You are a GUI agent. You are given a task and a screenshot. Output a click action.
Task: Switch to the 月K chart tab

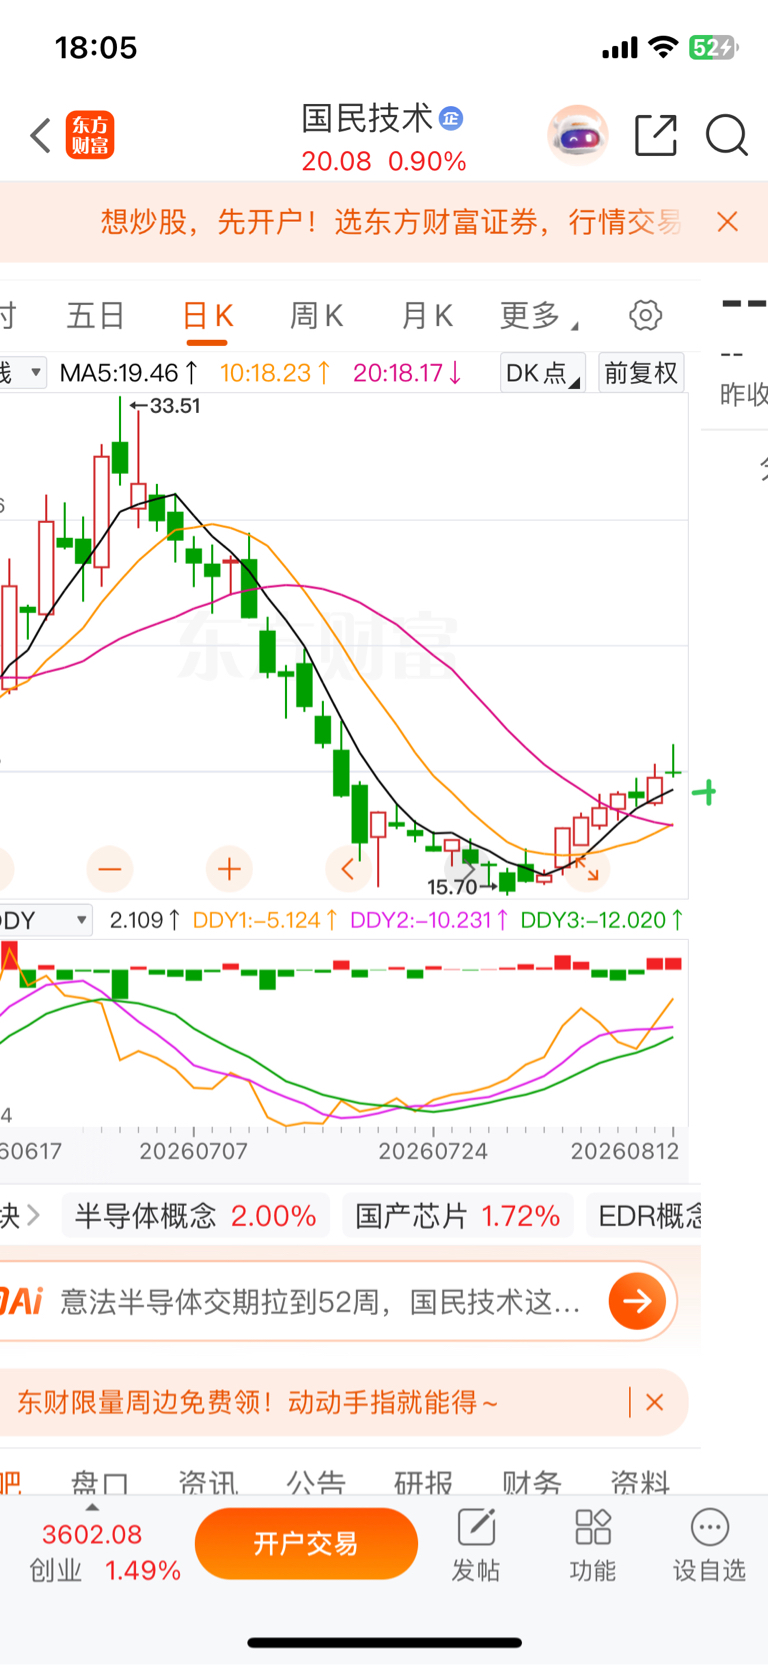(427, 316)
